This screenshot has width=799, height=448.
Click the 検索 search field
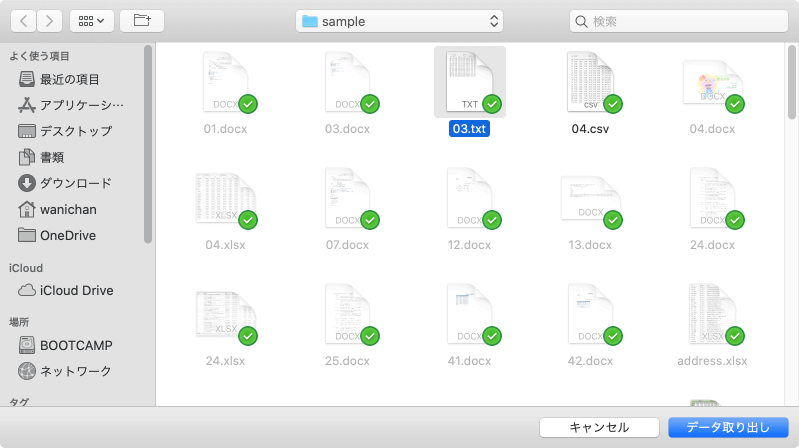pos(679,21)
